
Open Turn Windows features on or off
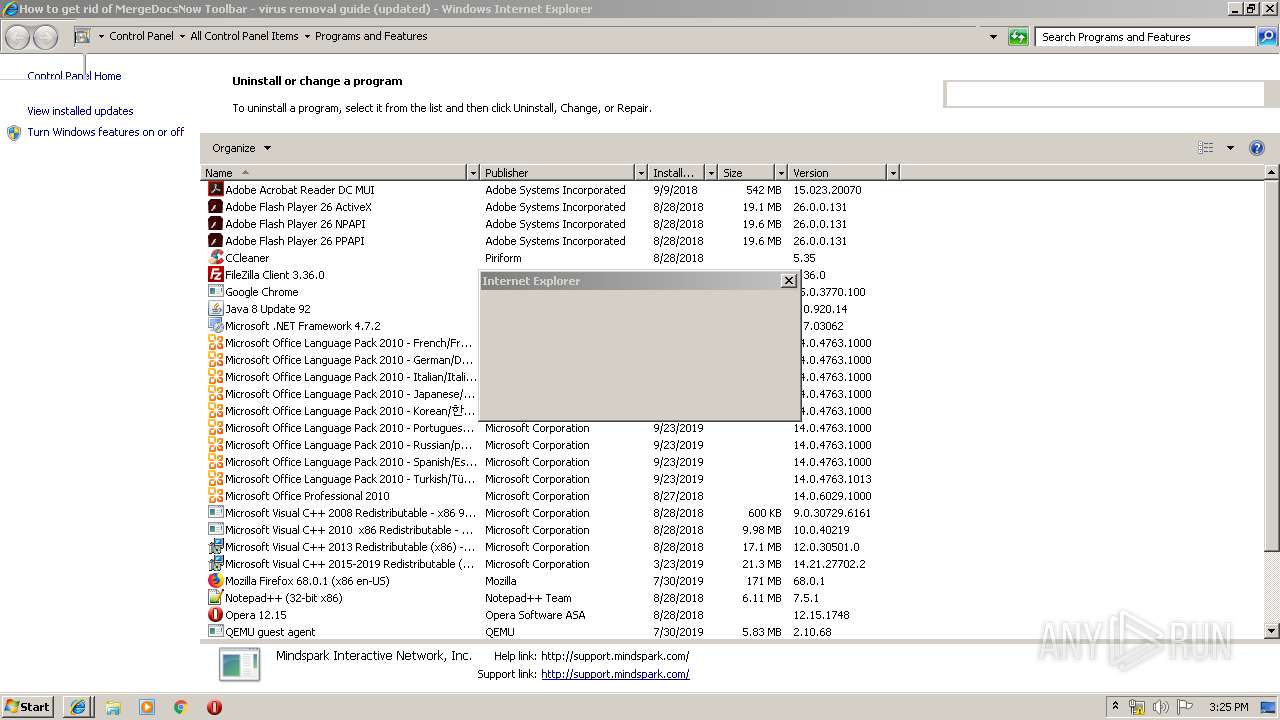coord(105,132)
